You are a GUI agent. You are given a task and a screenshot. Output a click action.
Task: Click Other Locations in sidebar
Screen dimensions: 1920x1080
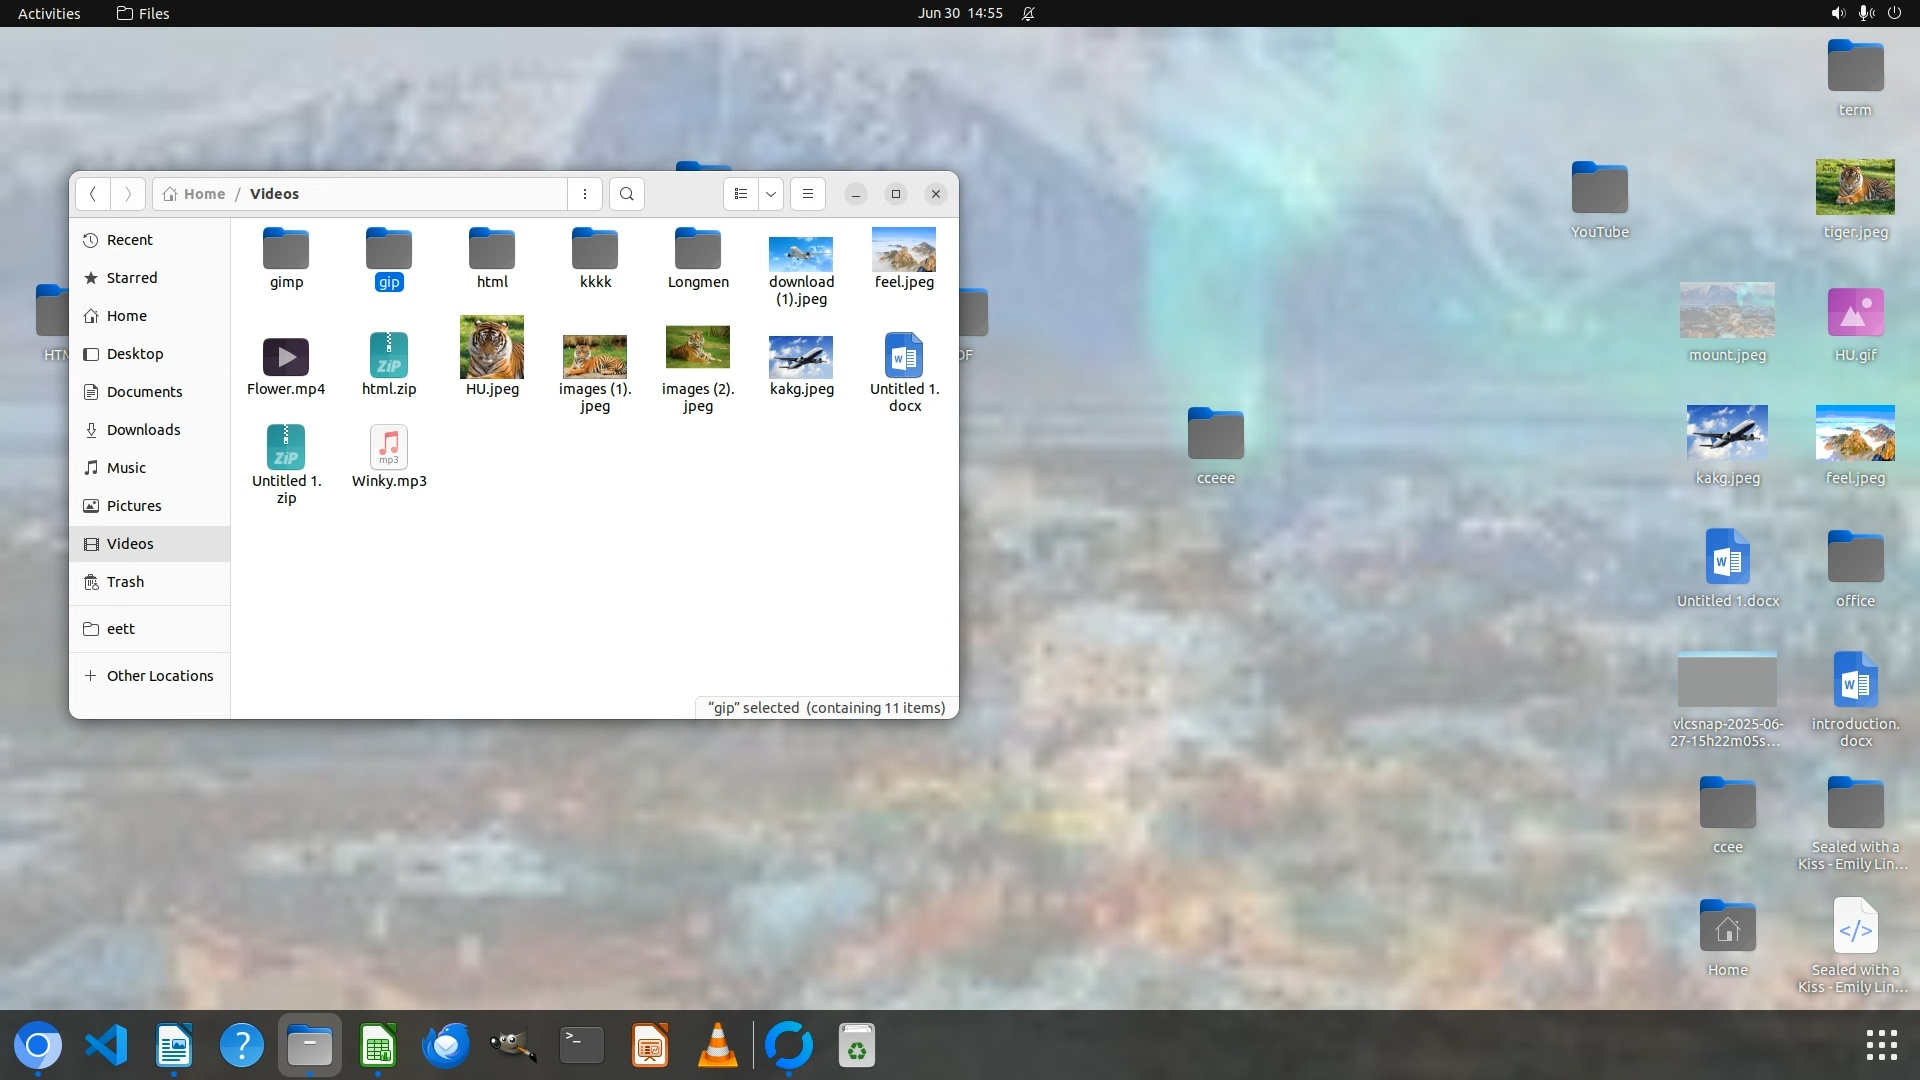[159, 676]
